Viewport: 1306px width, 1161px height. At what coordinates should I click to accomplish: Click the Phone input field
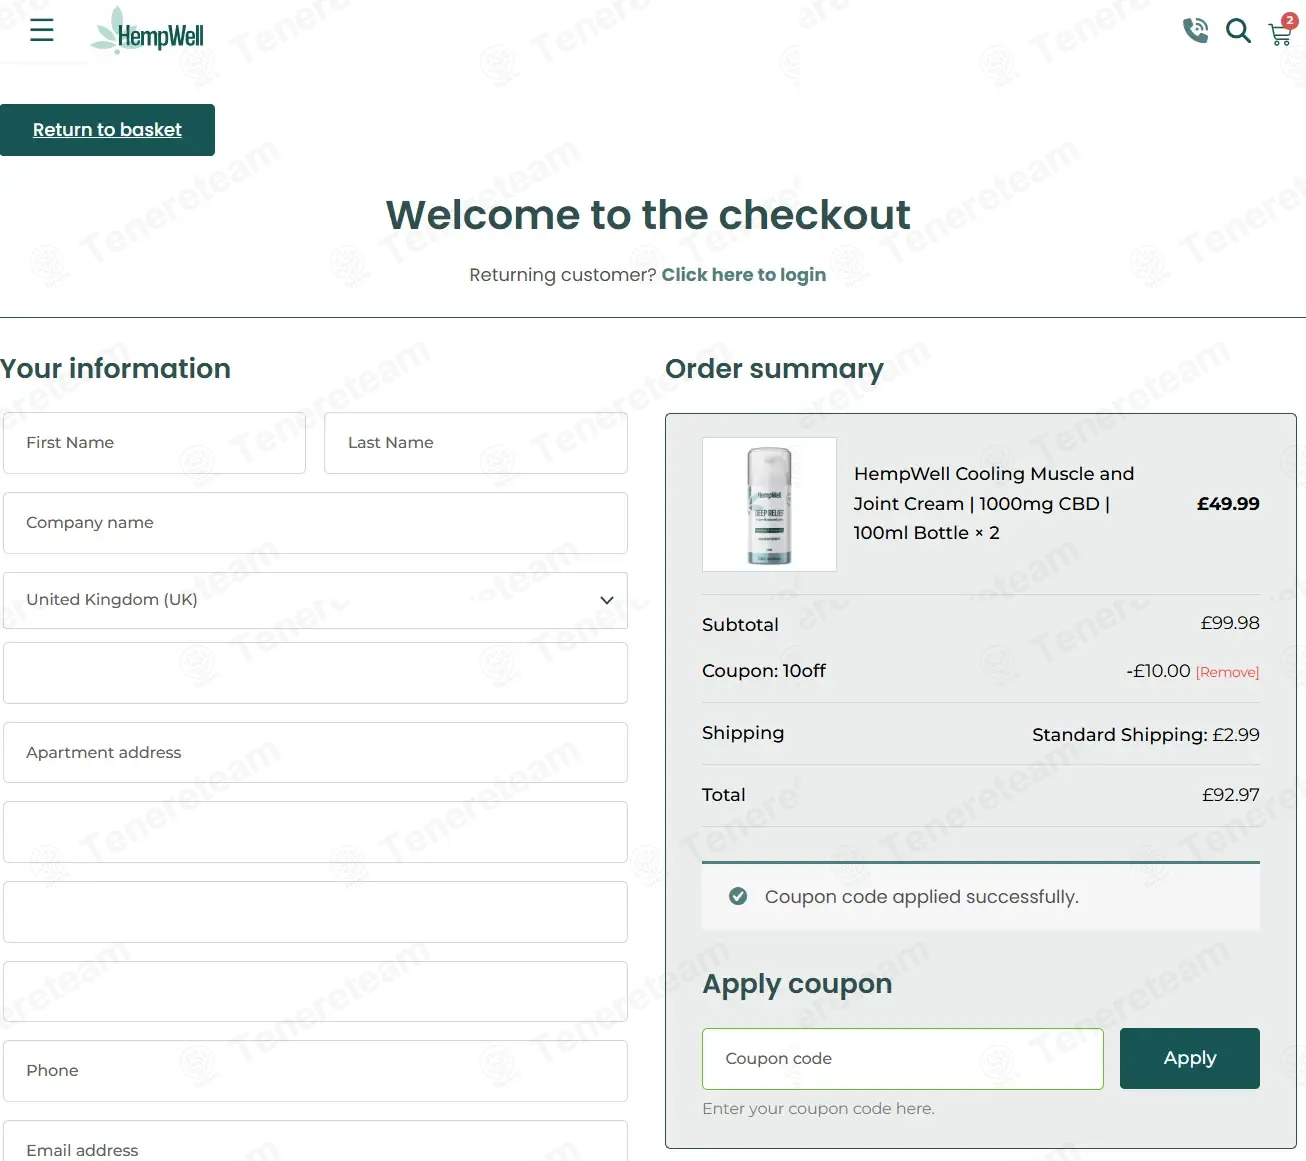(315, 1071)
